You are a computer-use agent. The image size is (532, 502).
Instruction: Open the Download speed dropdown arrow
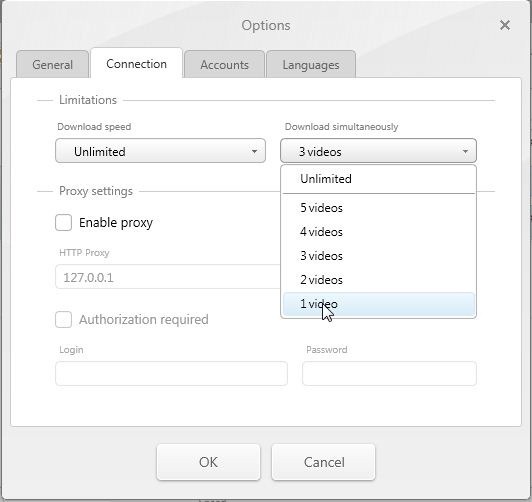point(254,151)
